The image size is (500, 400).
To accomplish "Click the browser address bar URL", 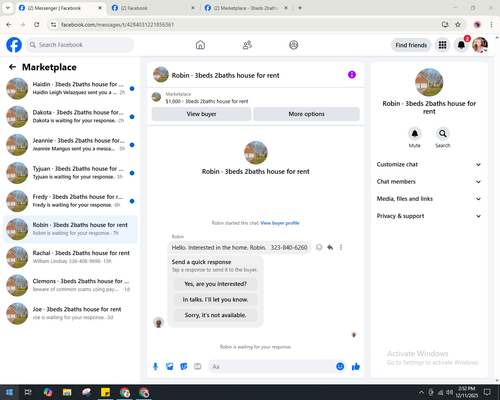I will 117,25.
